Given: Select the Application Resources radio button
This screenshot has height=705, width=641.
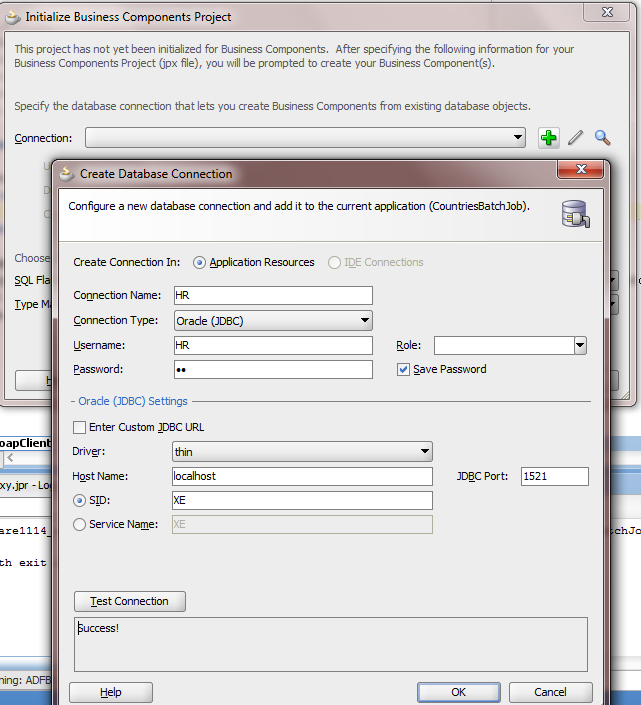Looking at the screenshot, I should point(200,262).
